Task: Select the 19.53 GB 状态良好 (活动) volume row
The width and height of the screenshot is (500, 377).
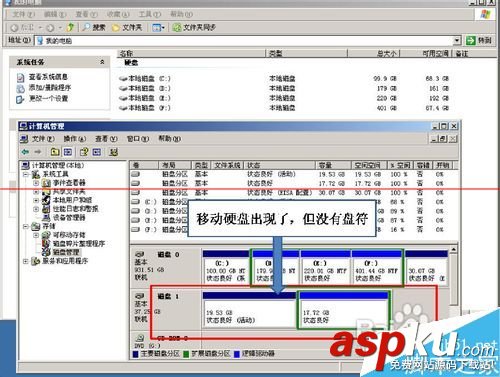Action: 292,174
